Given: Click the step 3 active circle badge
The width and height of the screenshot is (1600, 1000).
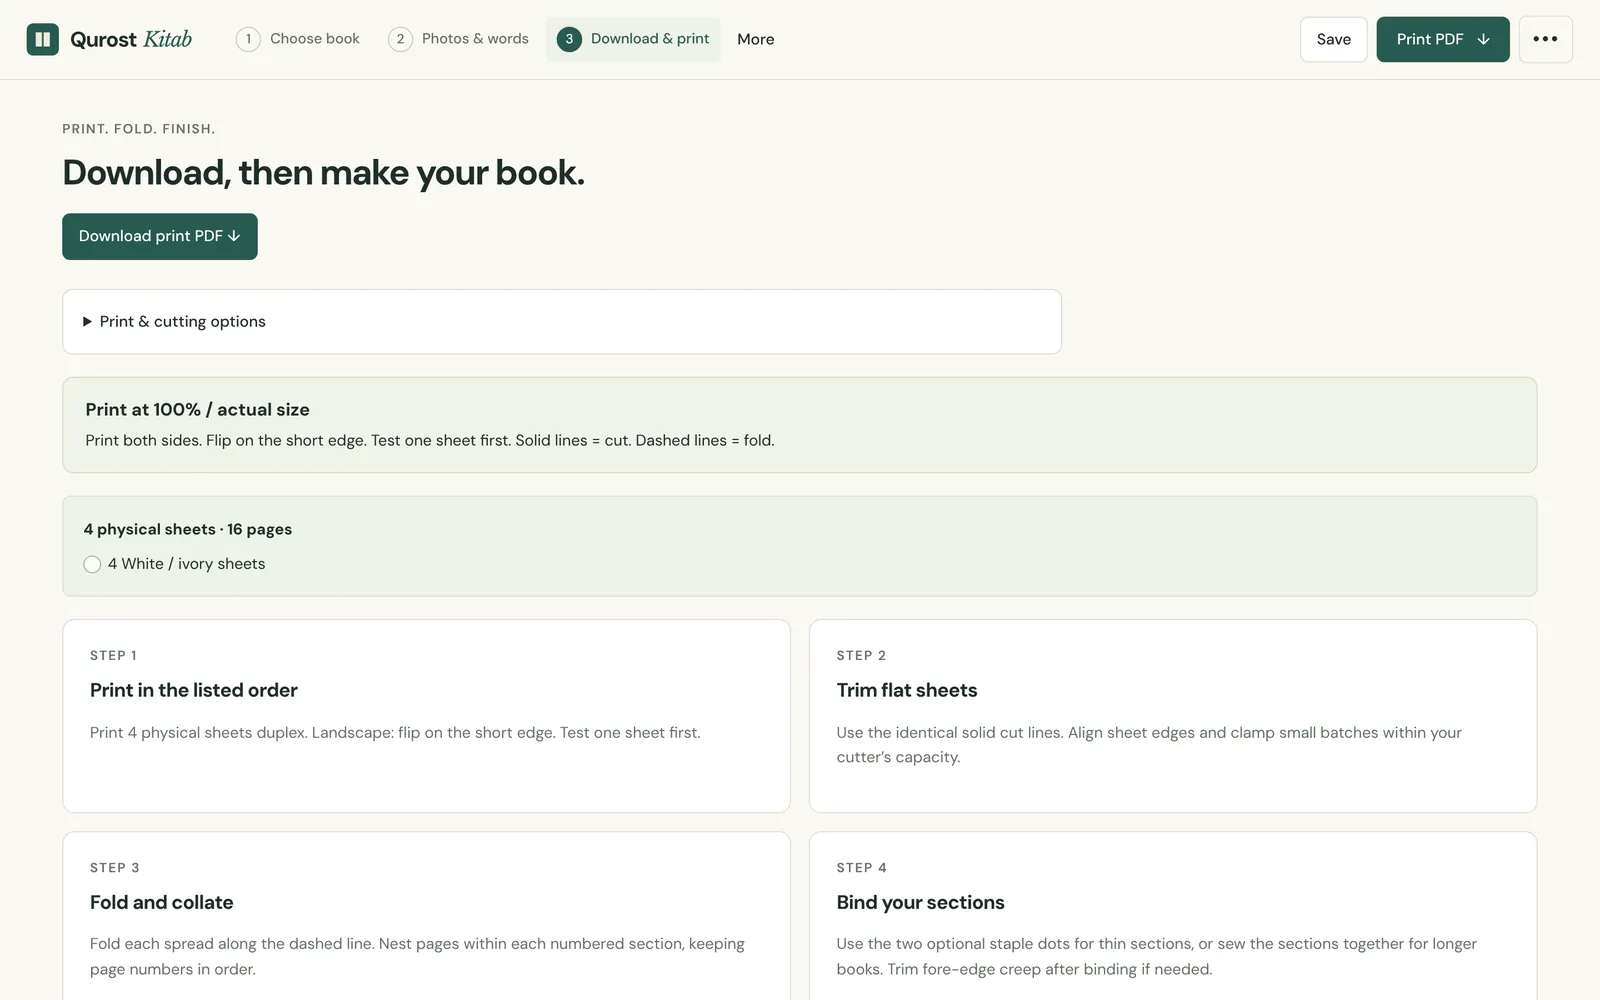Looking at the screenshot, I should coord(569,39).
